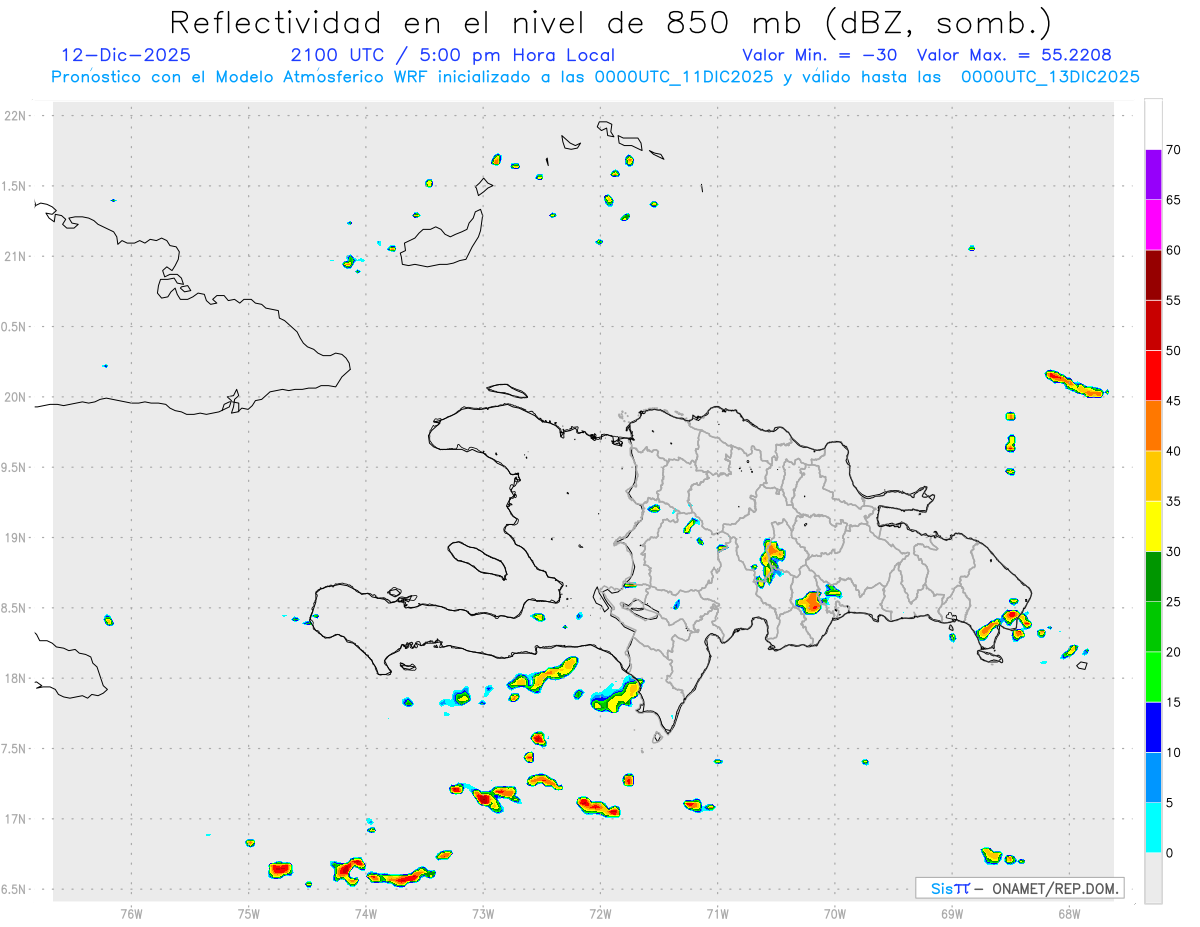1200x927 pixels.
Task: Click the "18N" latitude axis label
Action: tap(15, 679)
